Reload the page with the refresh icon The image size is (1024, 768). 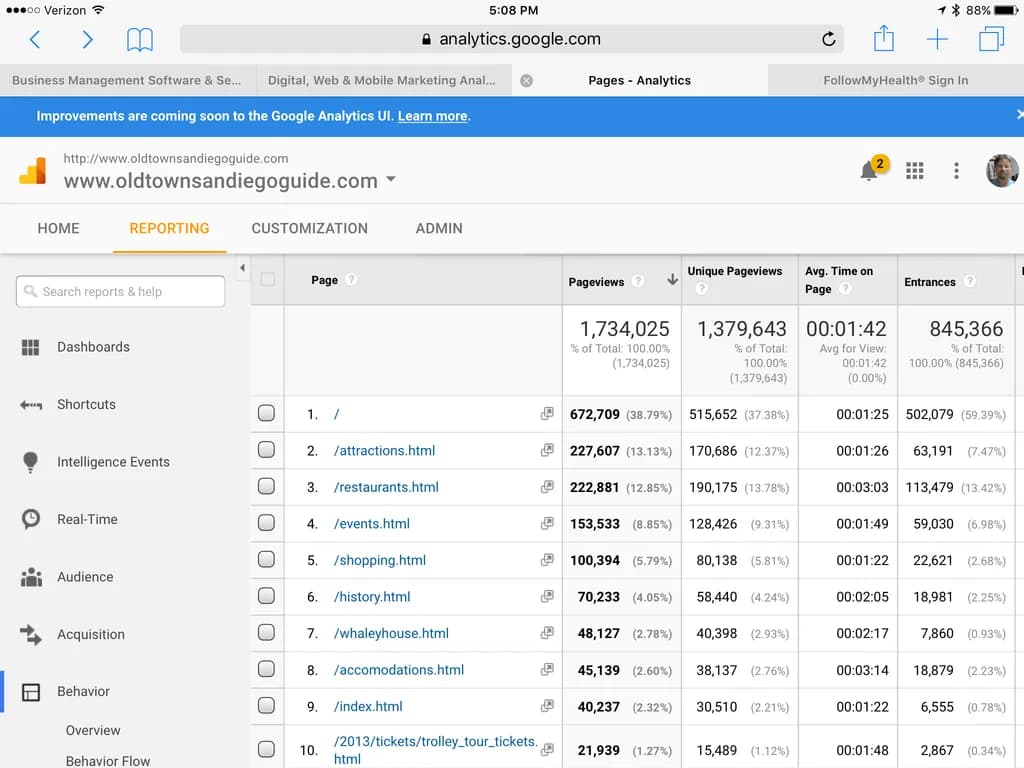tap(828, 39)
